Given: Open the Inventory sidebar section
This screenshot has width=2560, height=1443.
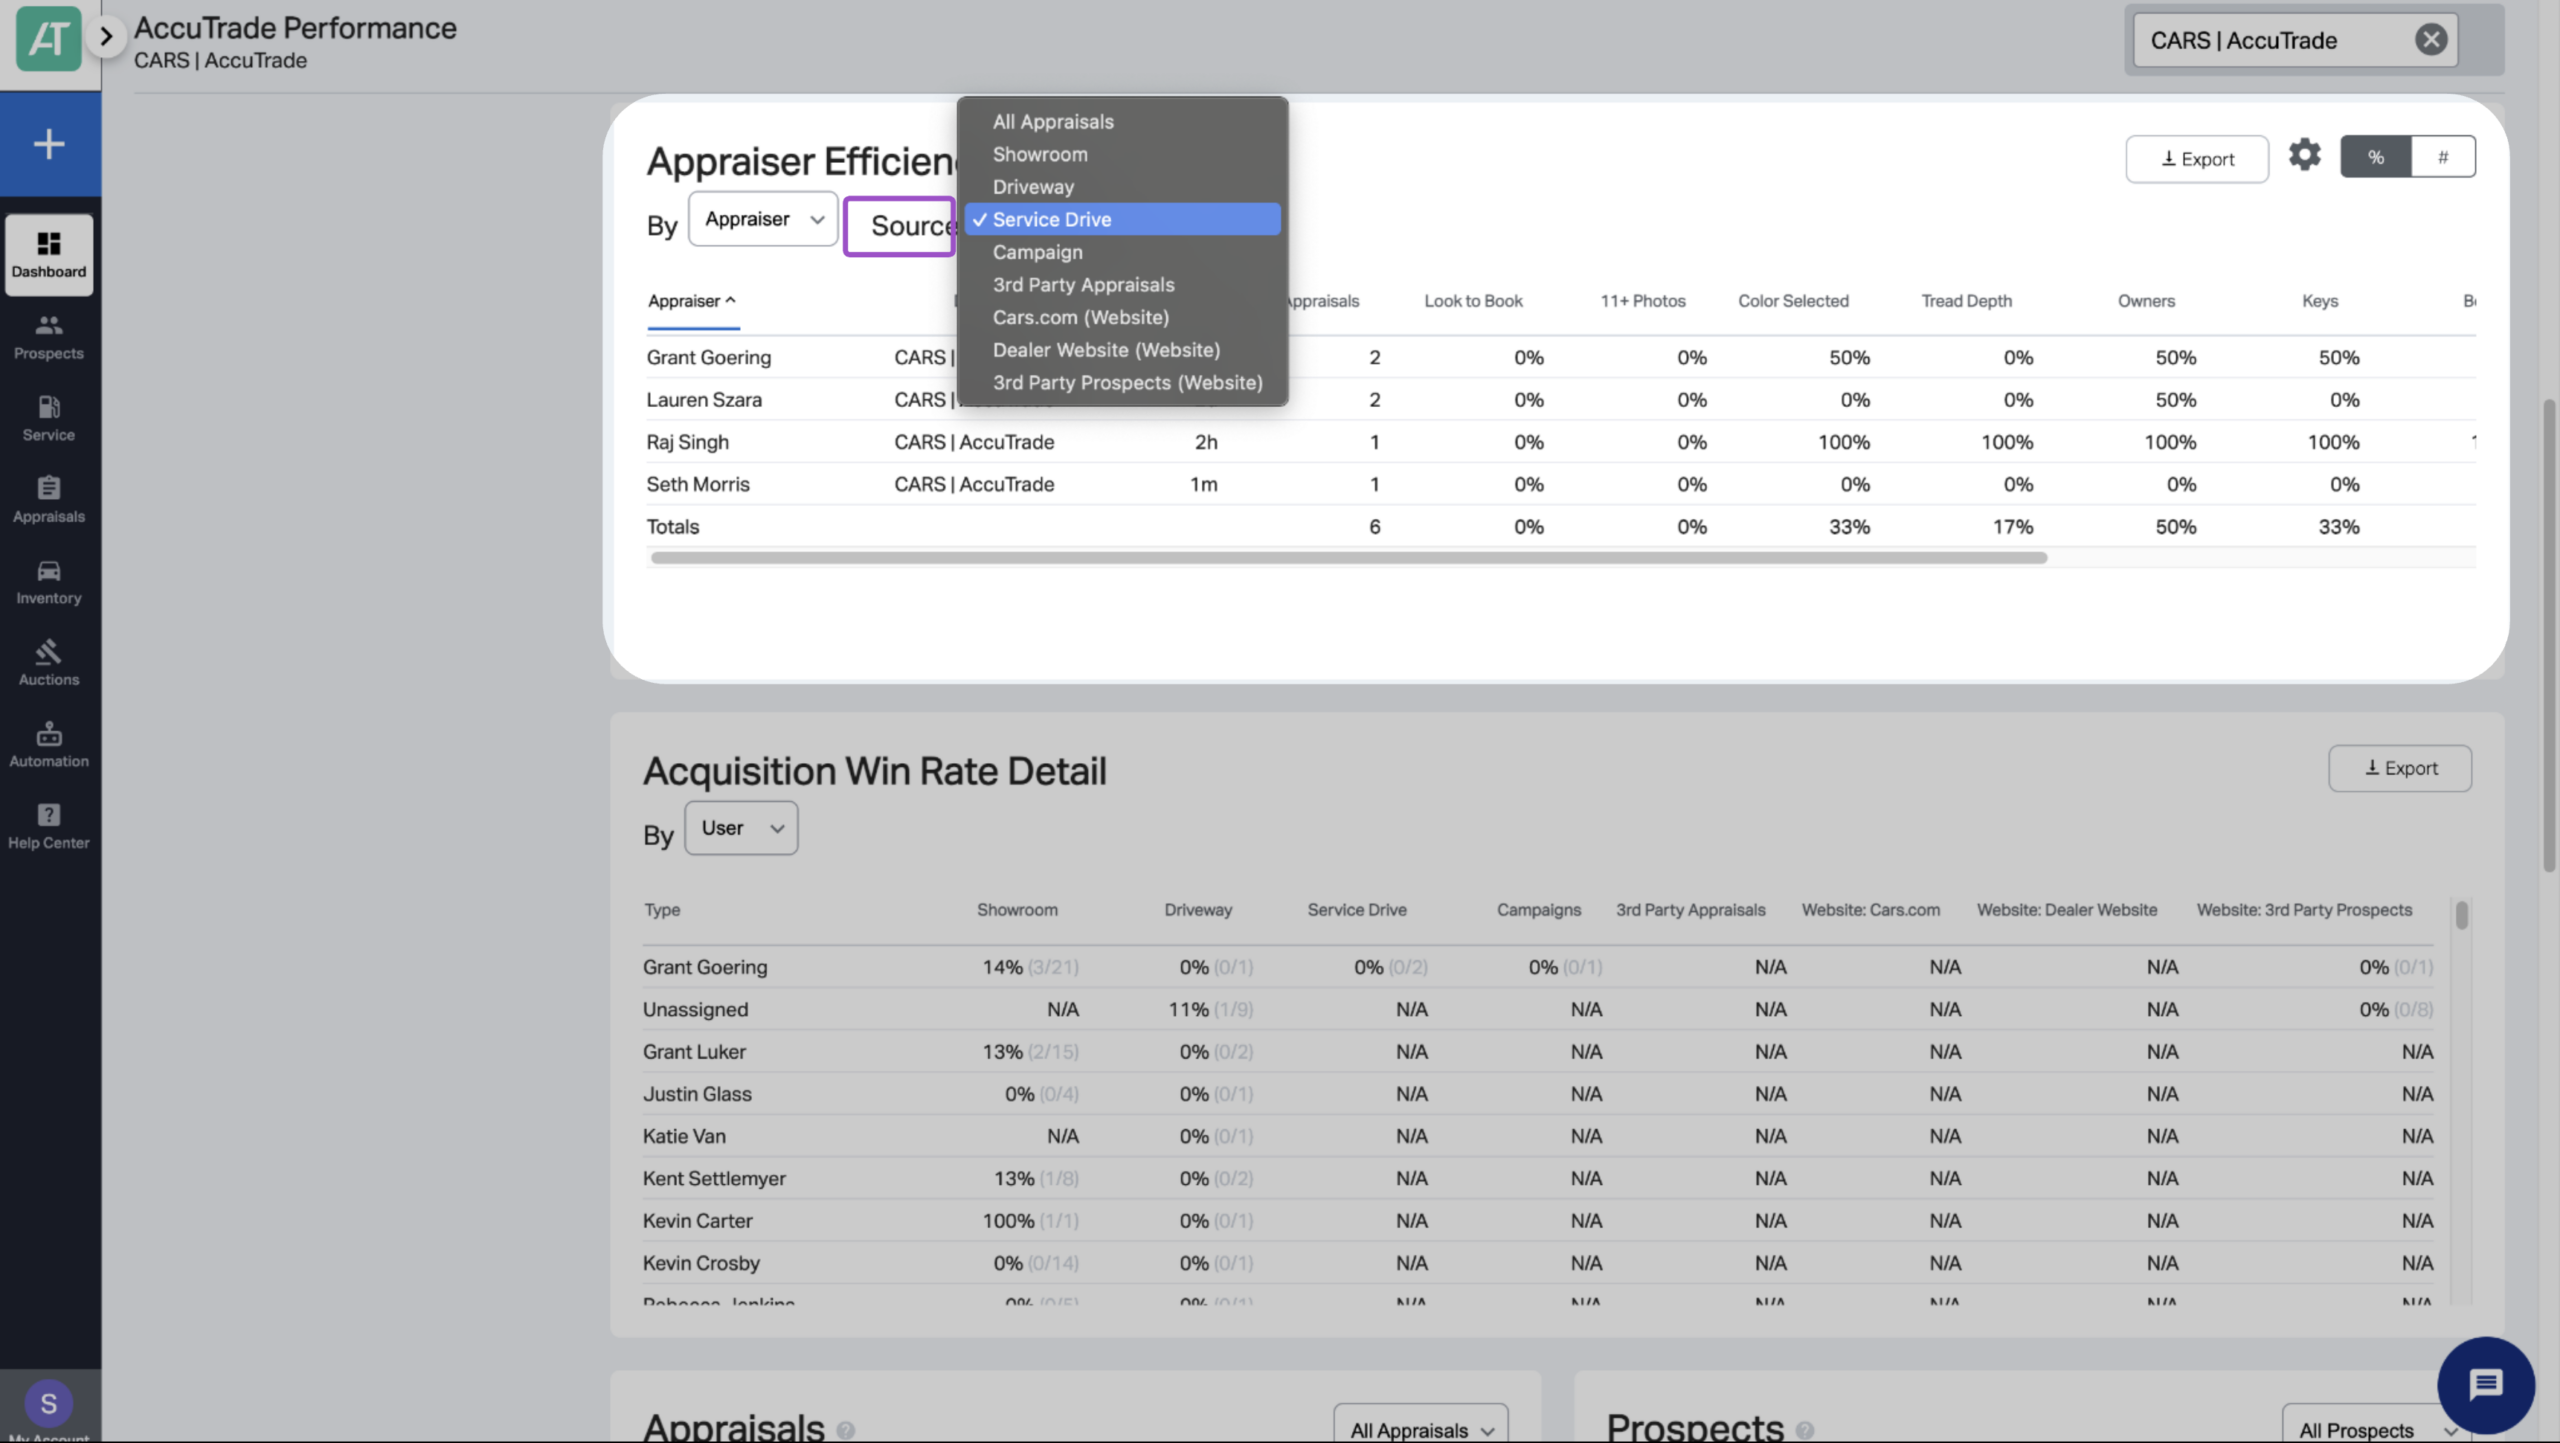Looking at the screenshot, I should [x=49, y=582].
